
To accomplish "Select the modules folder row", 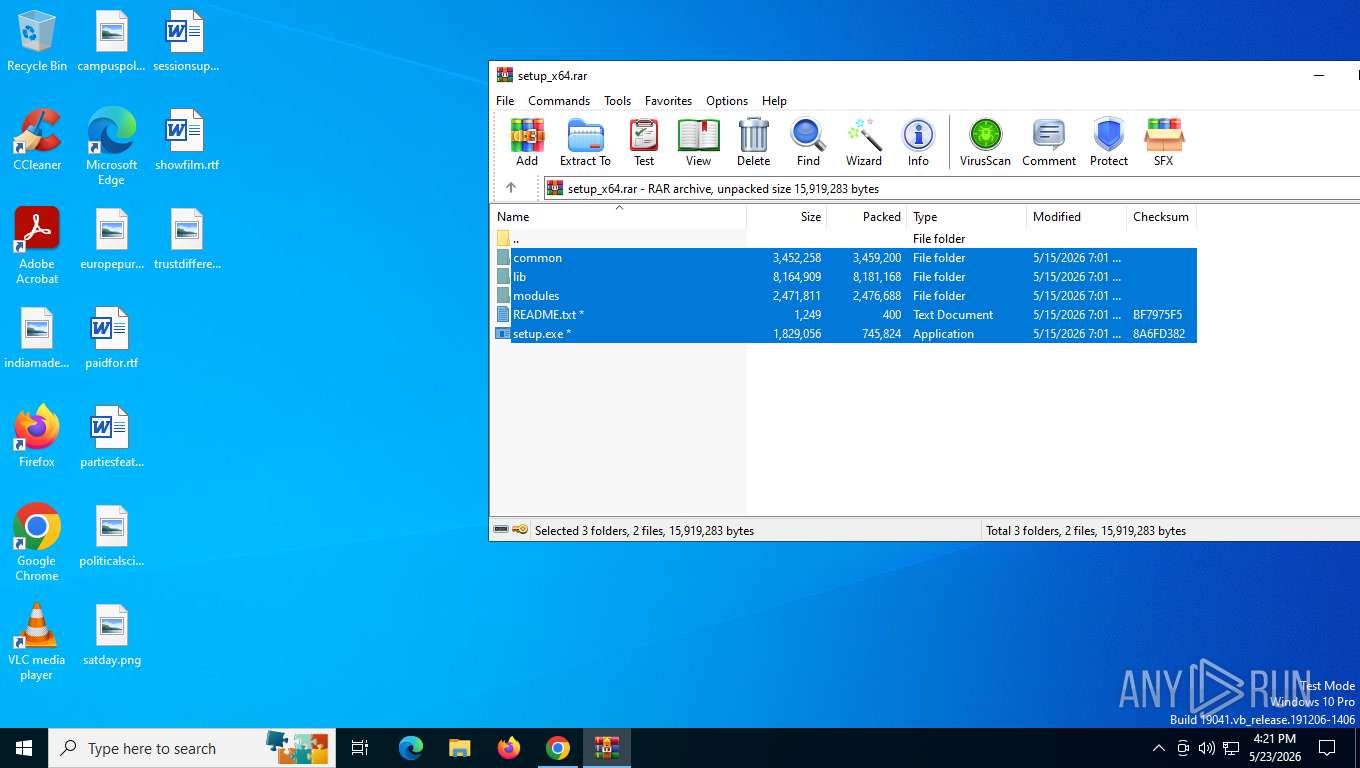I will point(845,296).
